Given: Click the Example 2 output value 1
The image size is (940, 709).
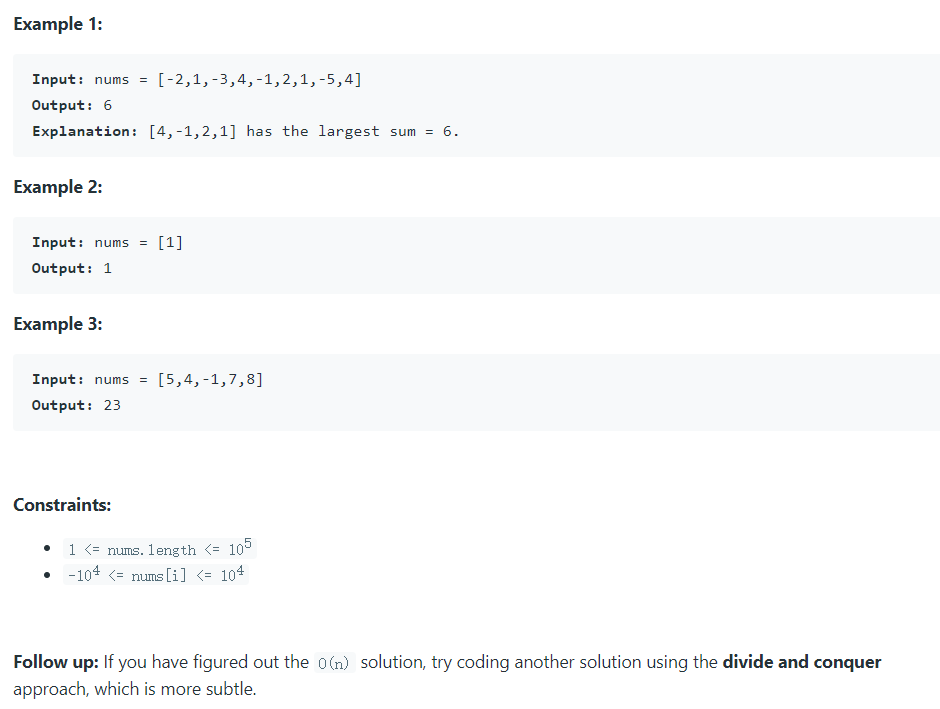Looking at the screenshot, I should click(107, 268).
